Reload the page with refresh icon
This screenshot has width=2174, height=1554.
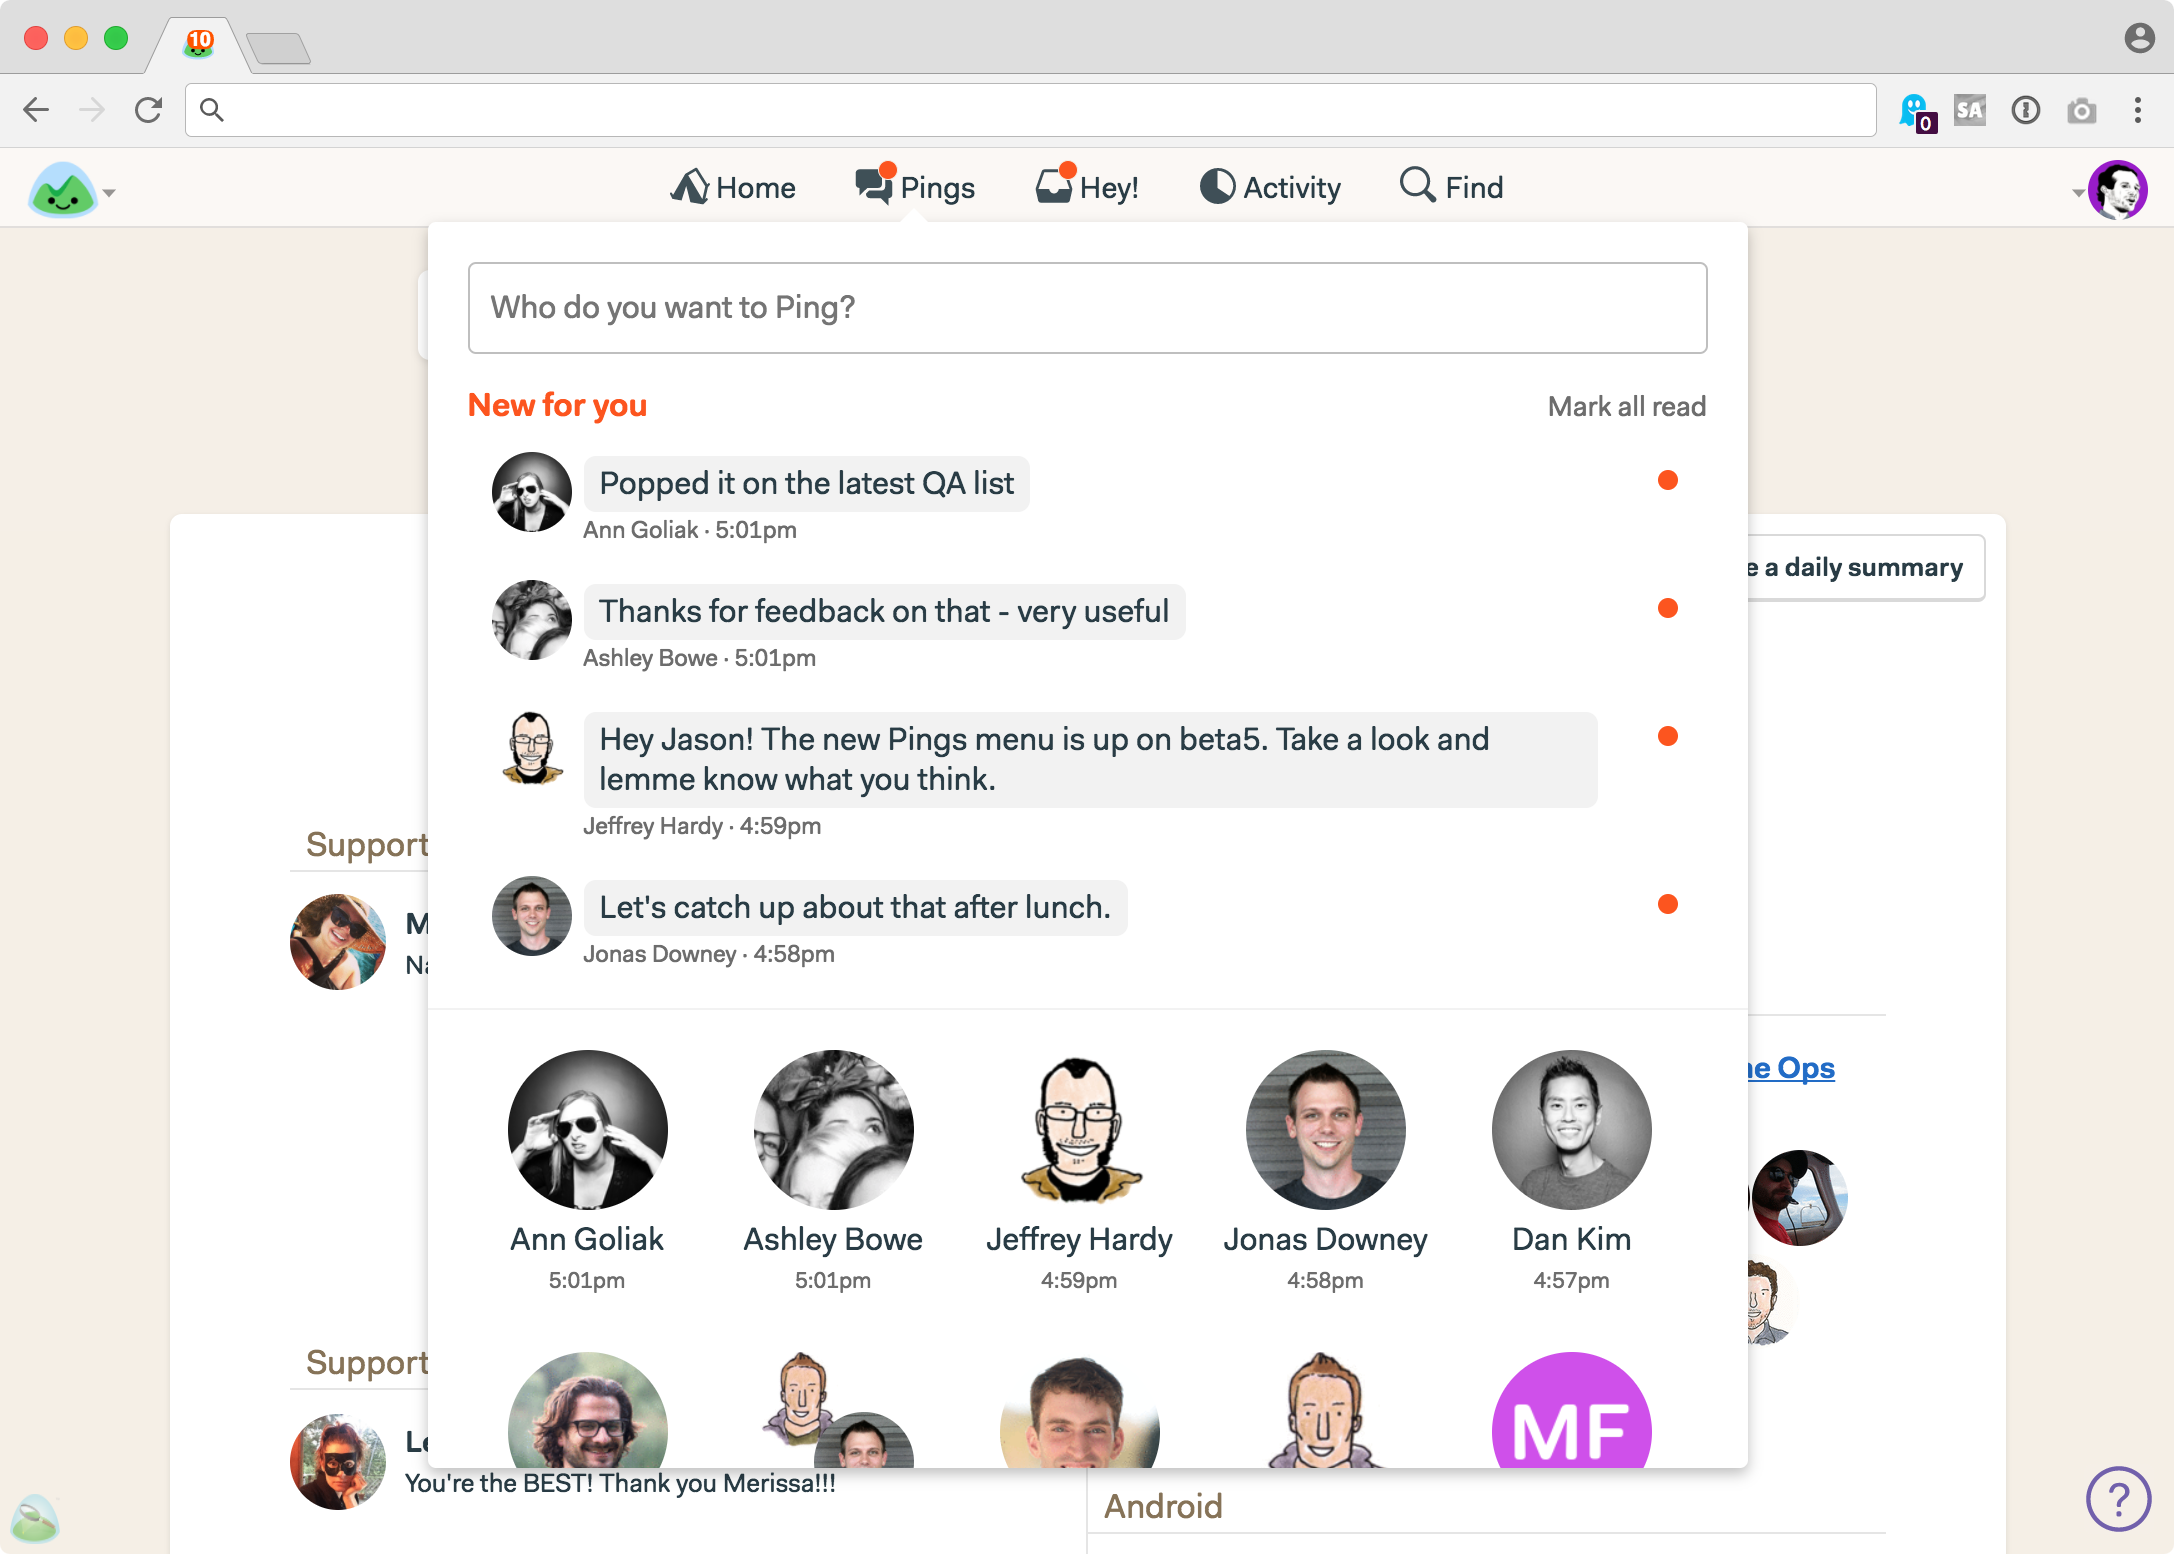point(148,110)
